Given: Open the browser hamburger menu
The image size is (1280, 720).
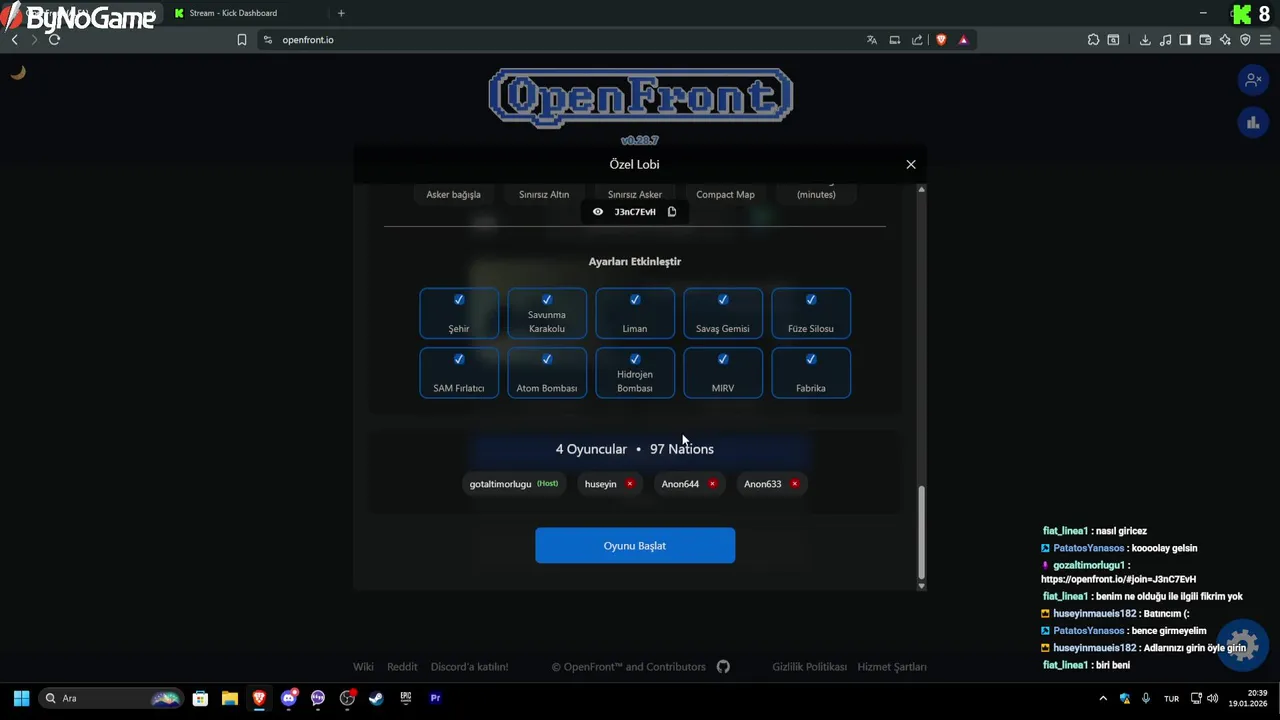Looking at the screenshot, I should 1265,40.
